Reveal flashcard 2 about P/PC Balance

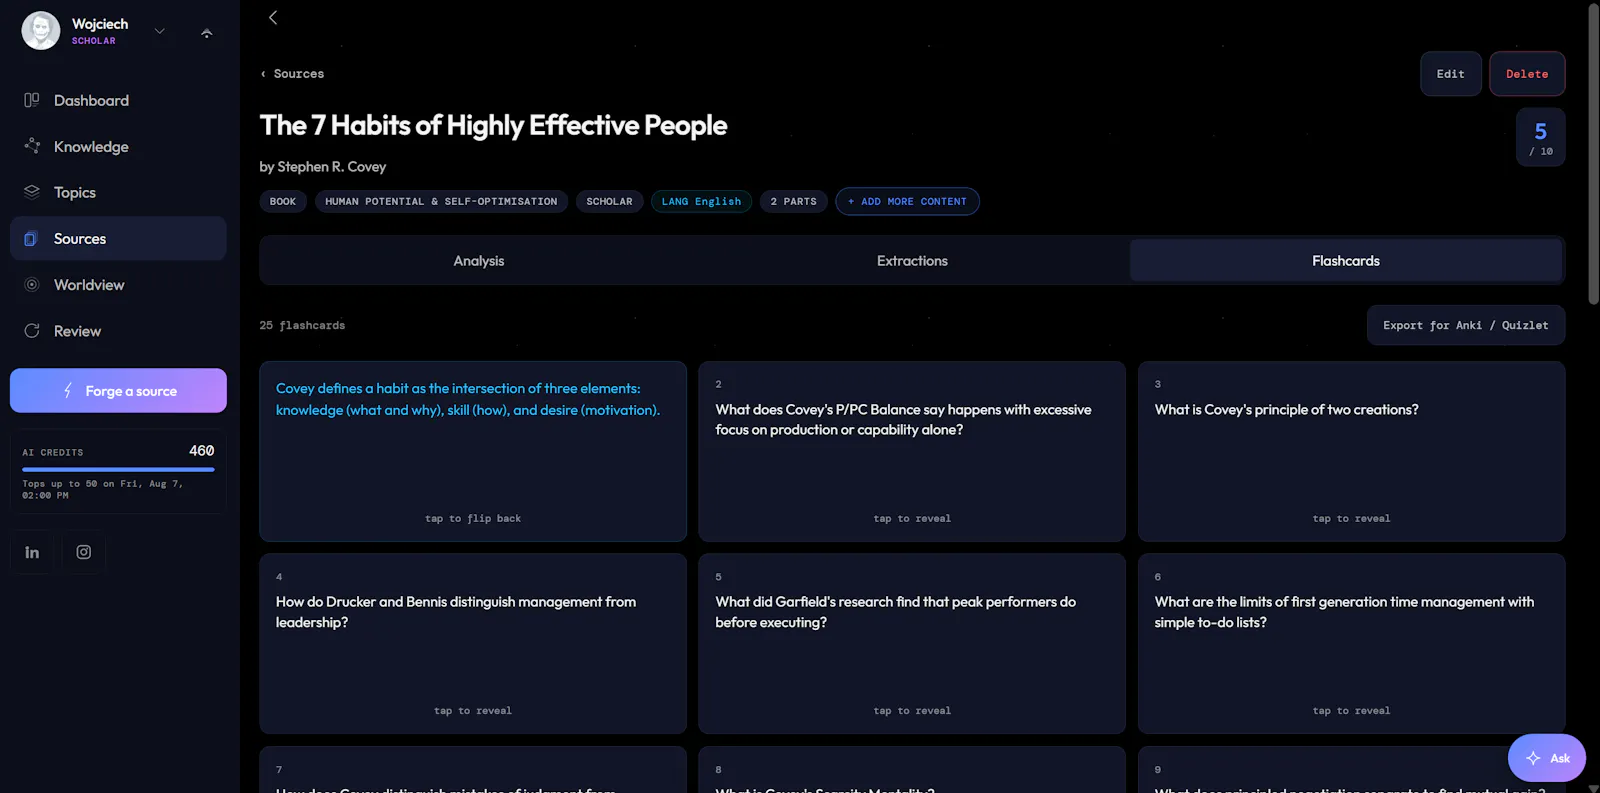tap(912, 452)
